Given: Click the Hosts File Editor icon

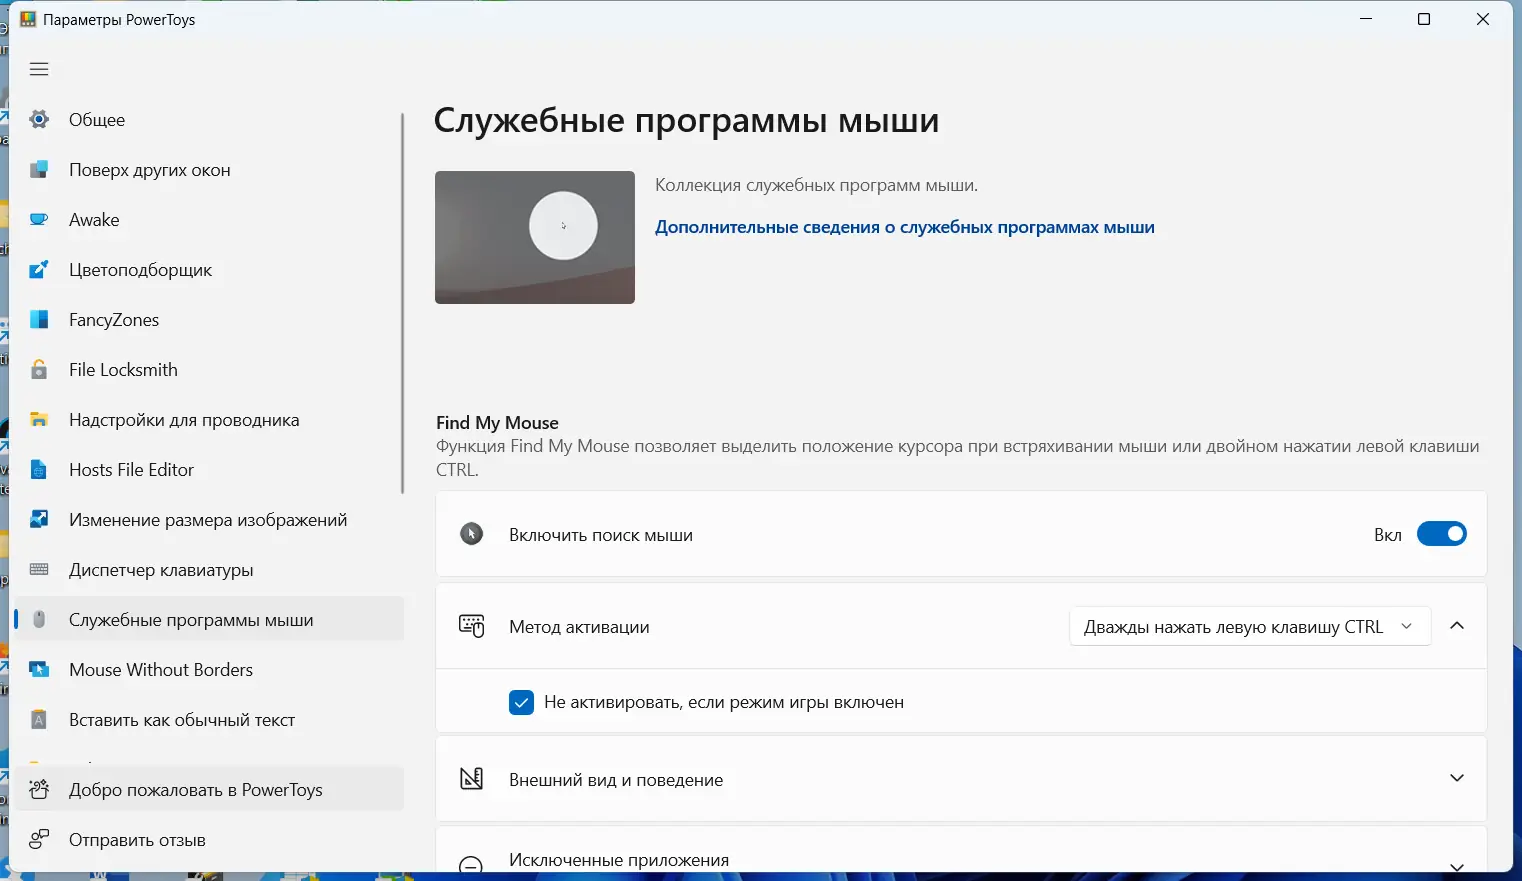Looking at the screenshot, I should 39,470.
